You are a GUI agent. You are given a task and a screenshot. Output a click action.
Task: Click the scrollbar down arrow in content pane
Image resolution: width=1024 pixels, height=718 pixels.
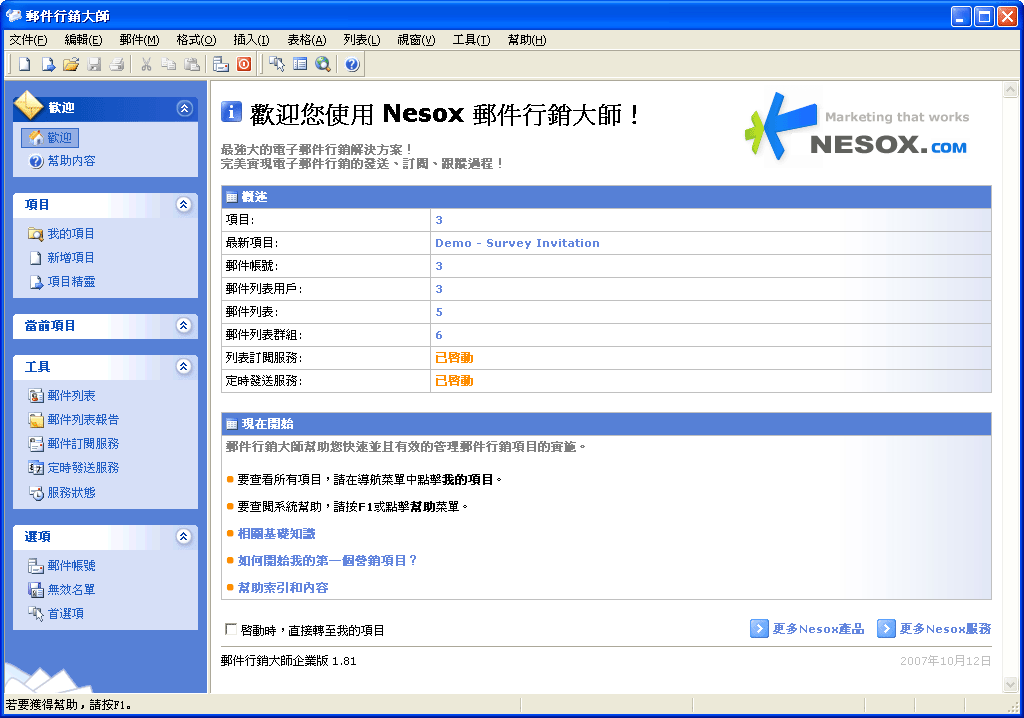coord(1009,684)
